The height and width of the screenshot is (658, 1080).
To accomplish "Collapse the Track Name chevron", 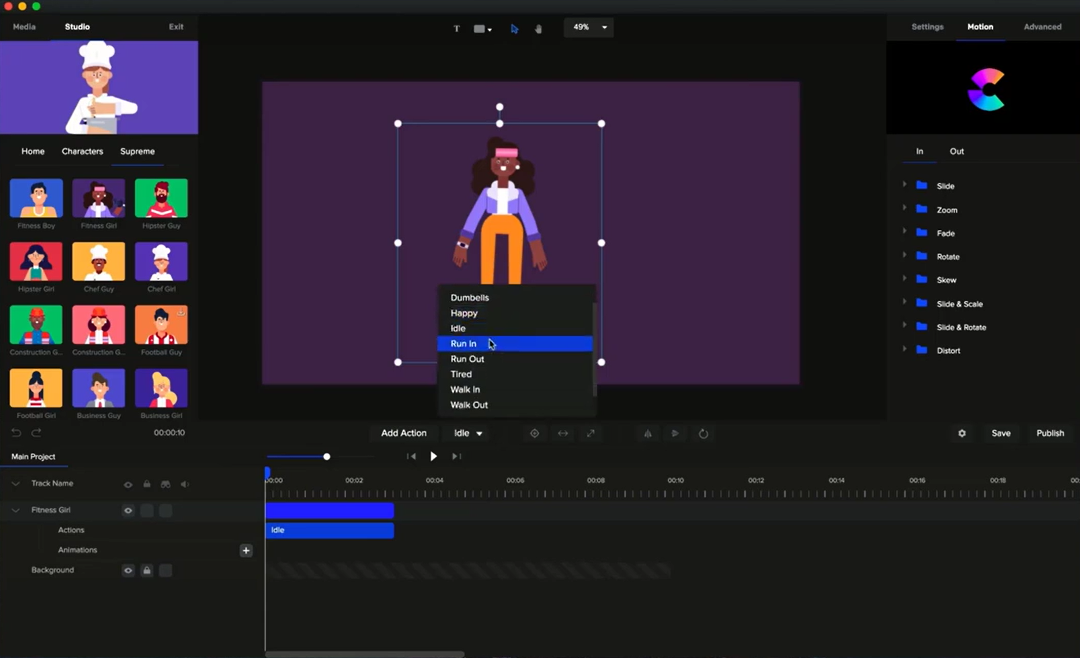I will [x=15, y=484].
